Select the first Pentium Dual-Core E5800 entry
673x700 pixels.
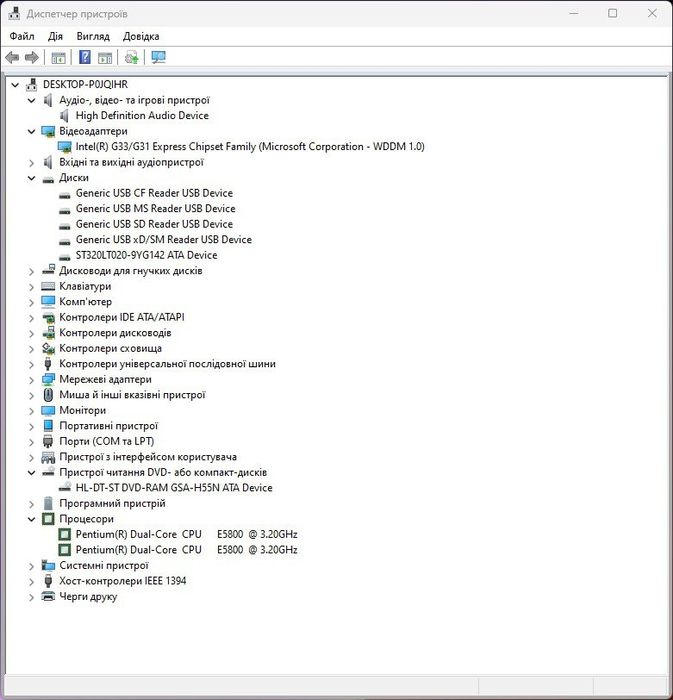(186, 534)
